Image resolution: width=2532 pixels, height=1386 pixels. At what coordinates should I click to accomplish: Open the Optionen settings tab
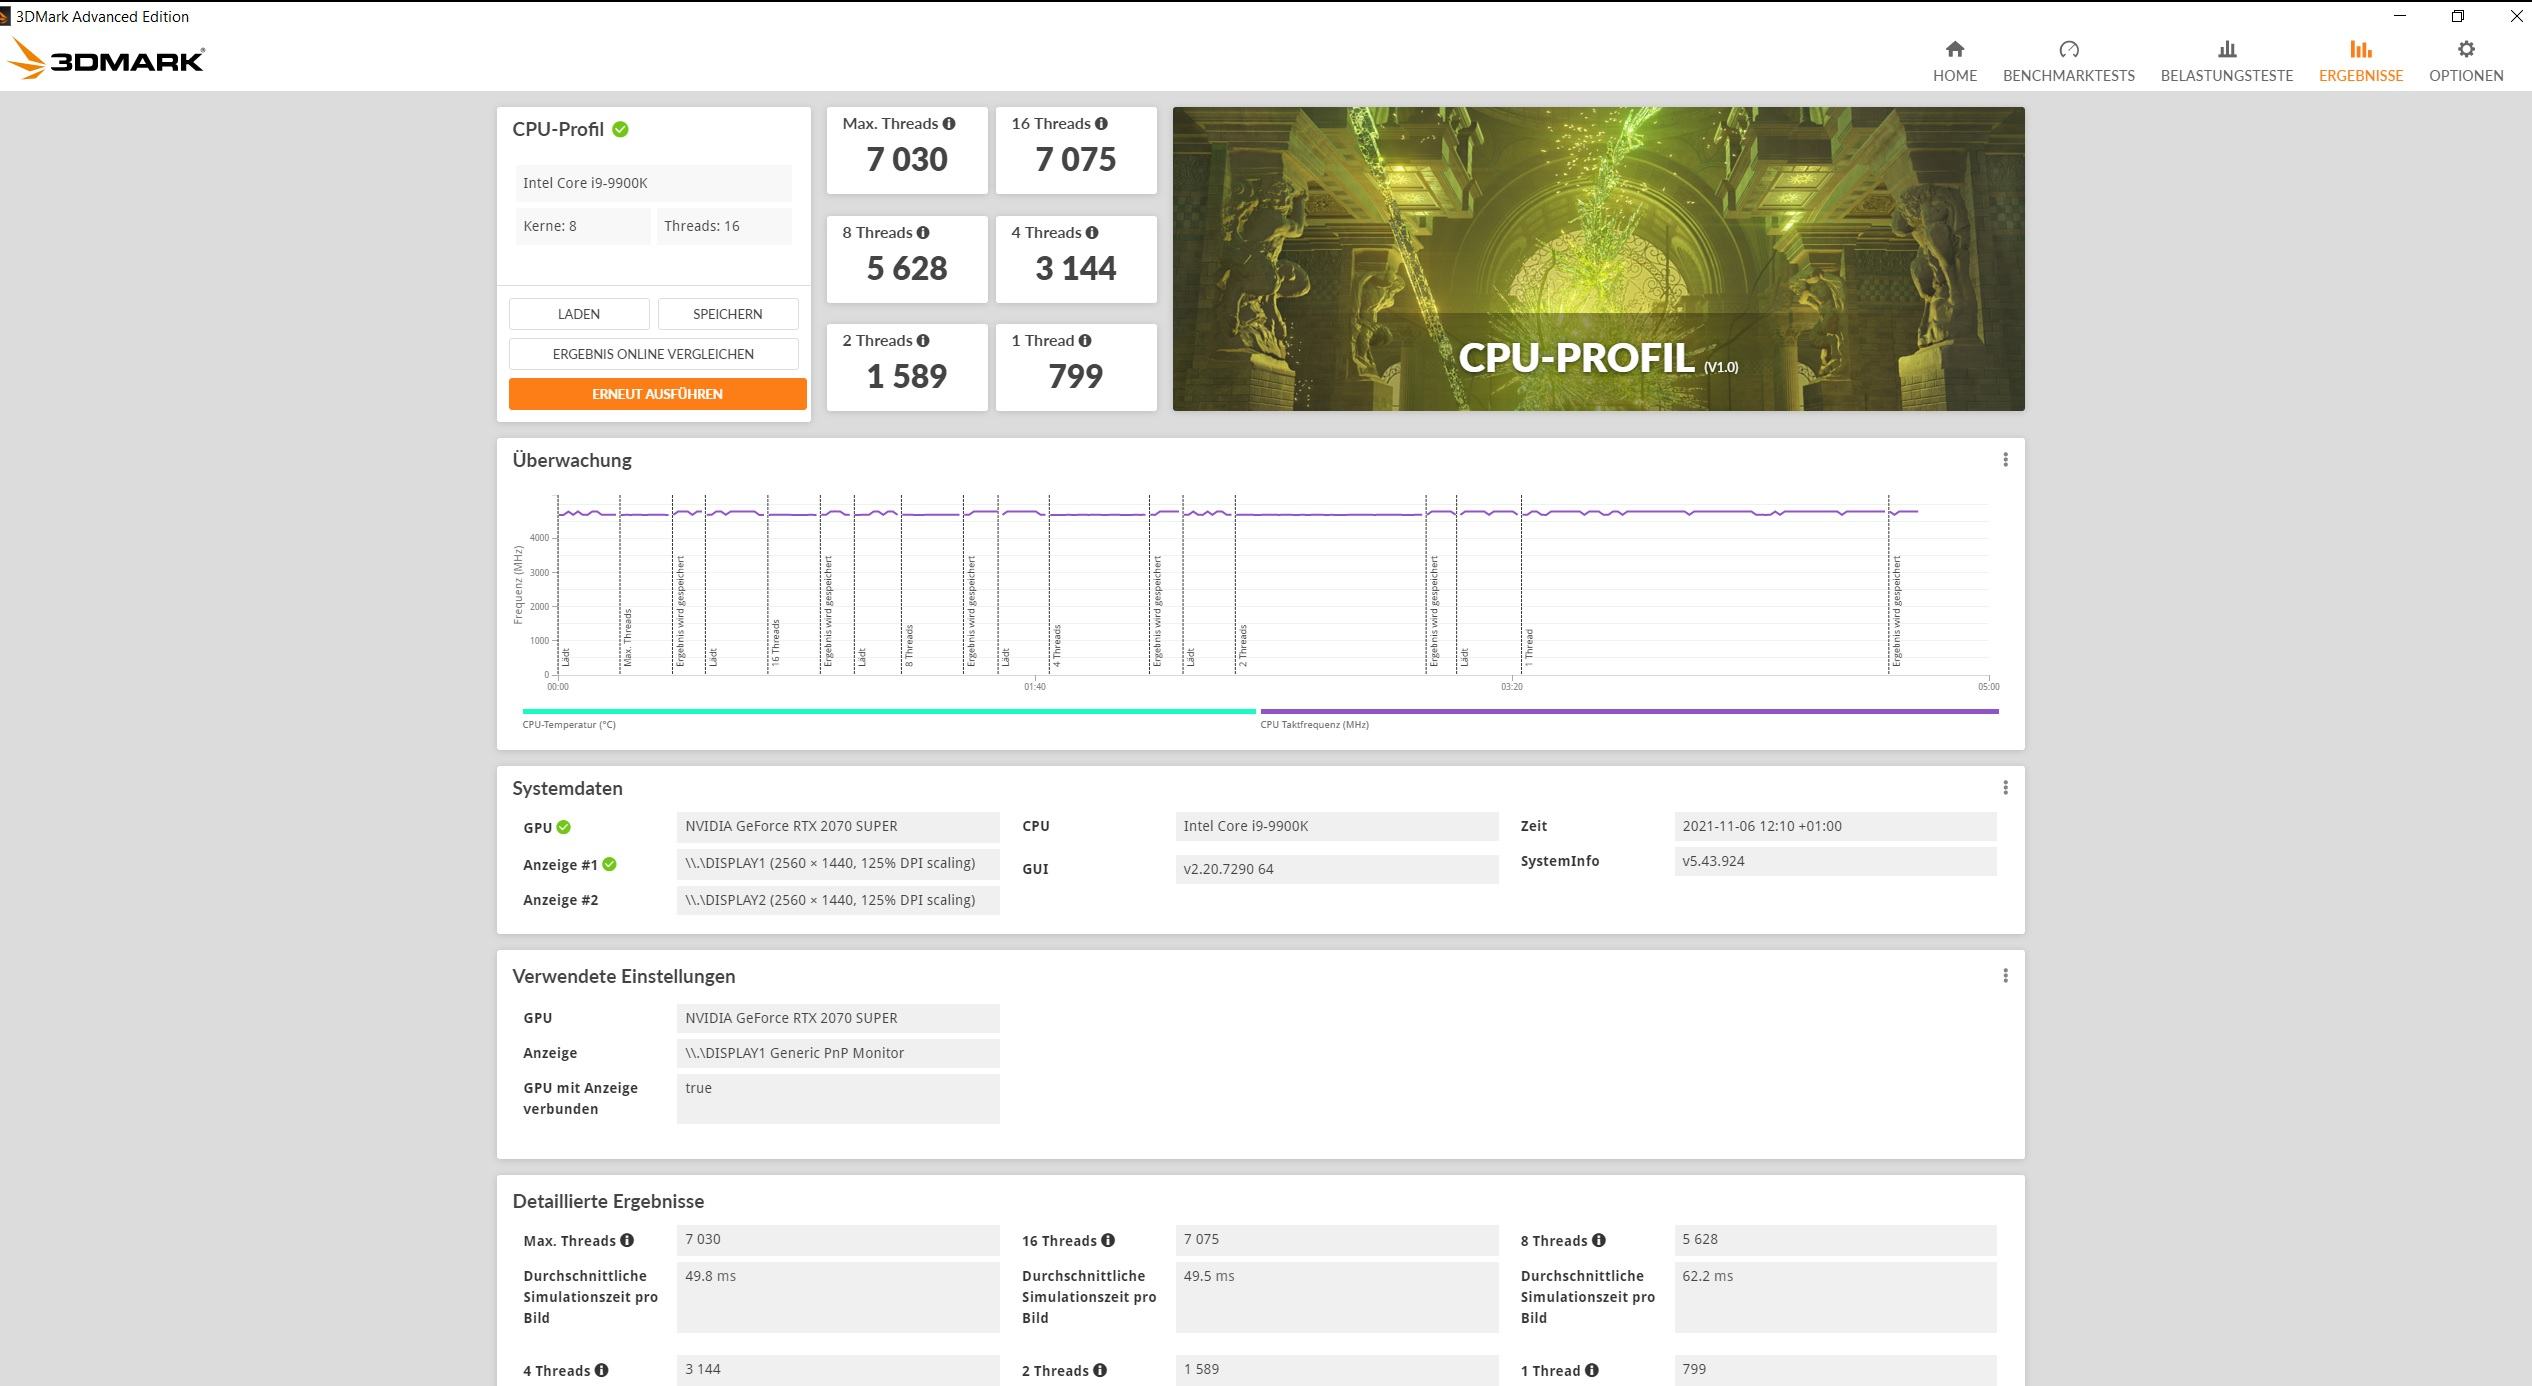2466,62
